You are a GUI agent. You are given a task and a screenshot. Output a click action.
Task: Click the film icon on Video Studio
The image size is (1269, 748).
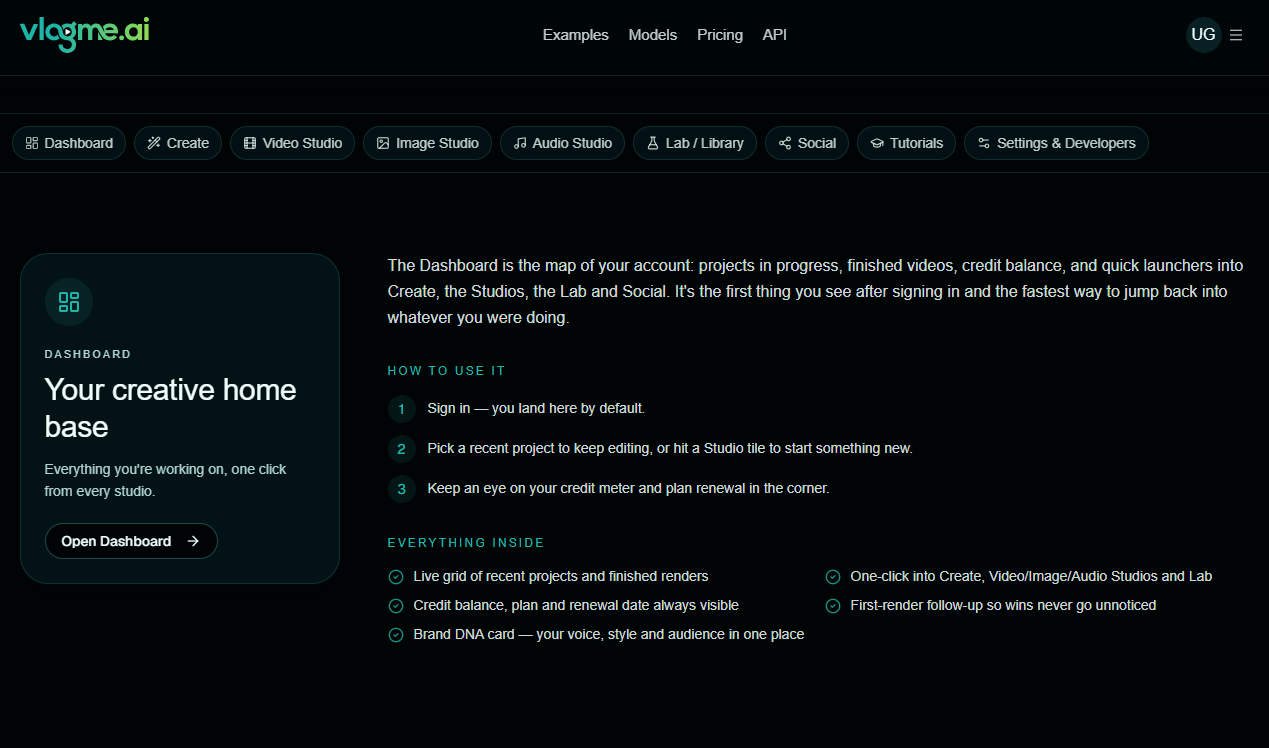pos(250,143)
